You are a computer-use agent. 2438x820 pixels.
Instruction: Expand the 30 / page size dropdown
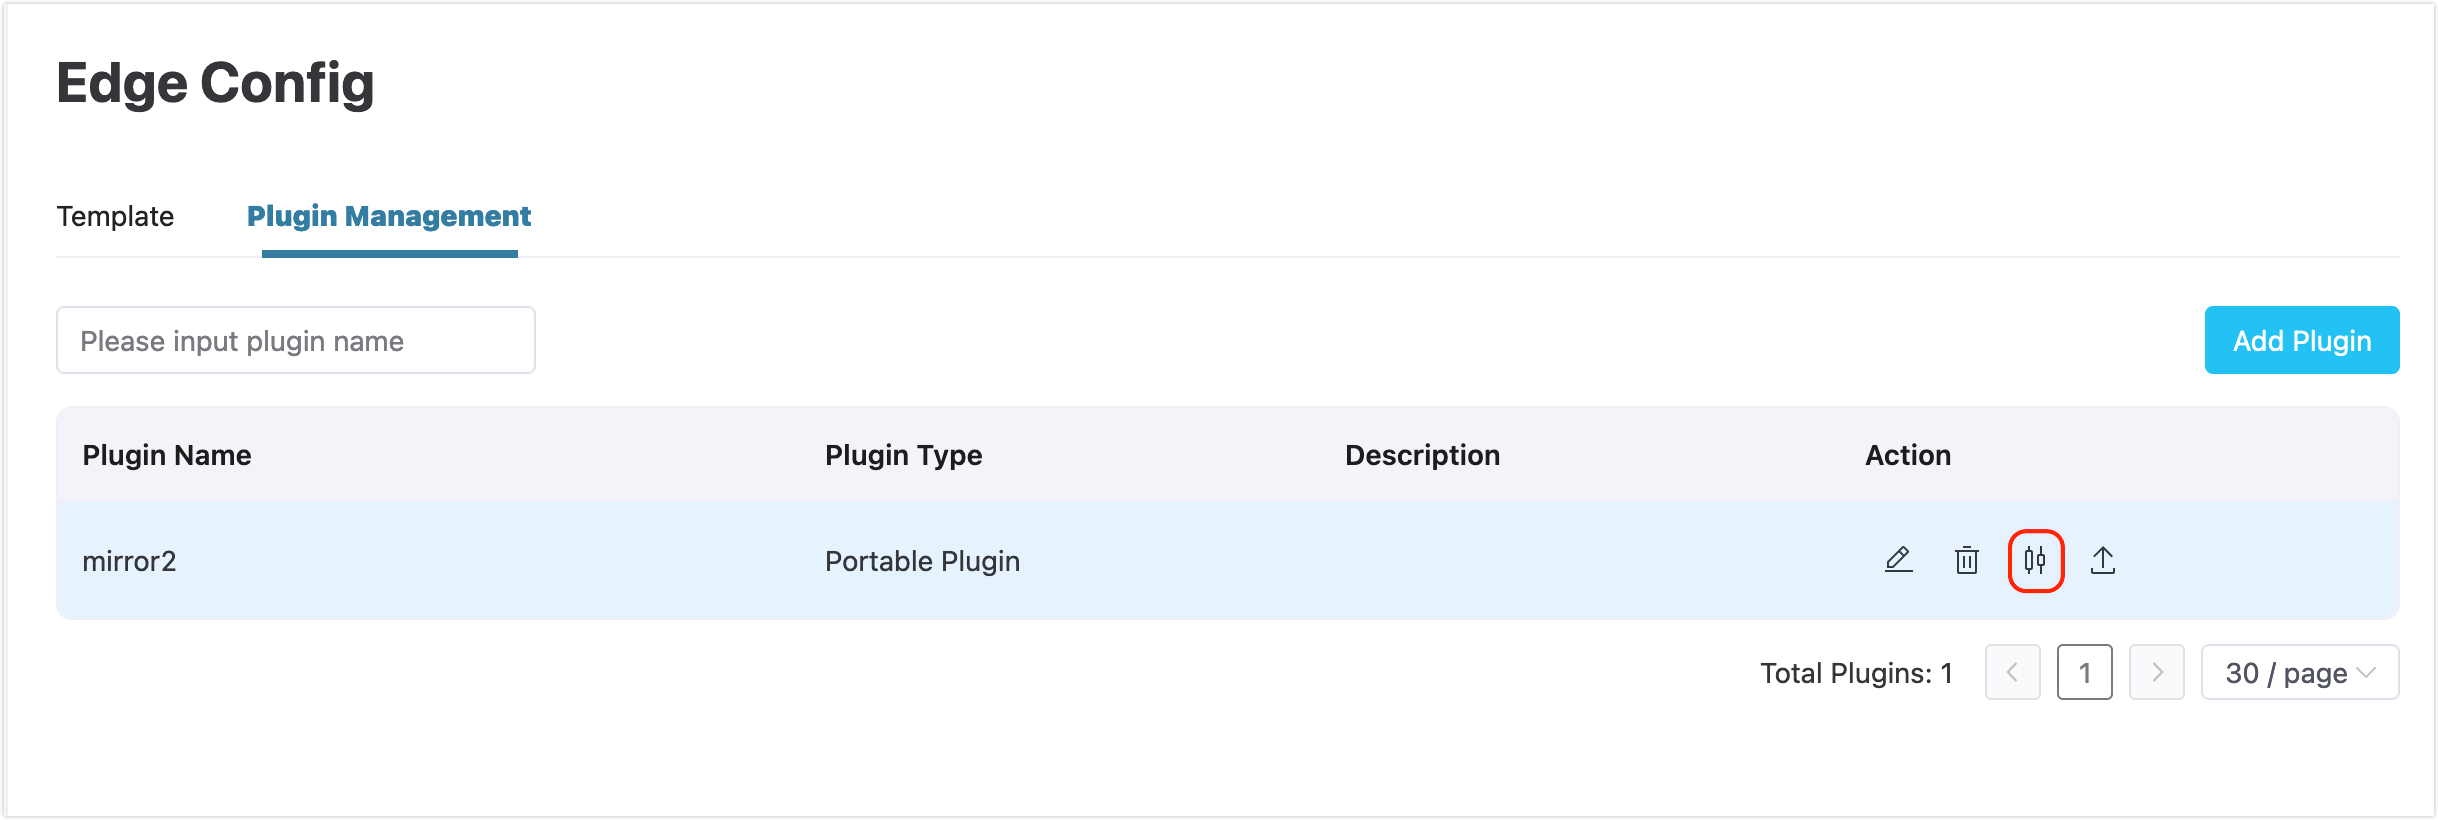click(2299, 672)
